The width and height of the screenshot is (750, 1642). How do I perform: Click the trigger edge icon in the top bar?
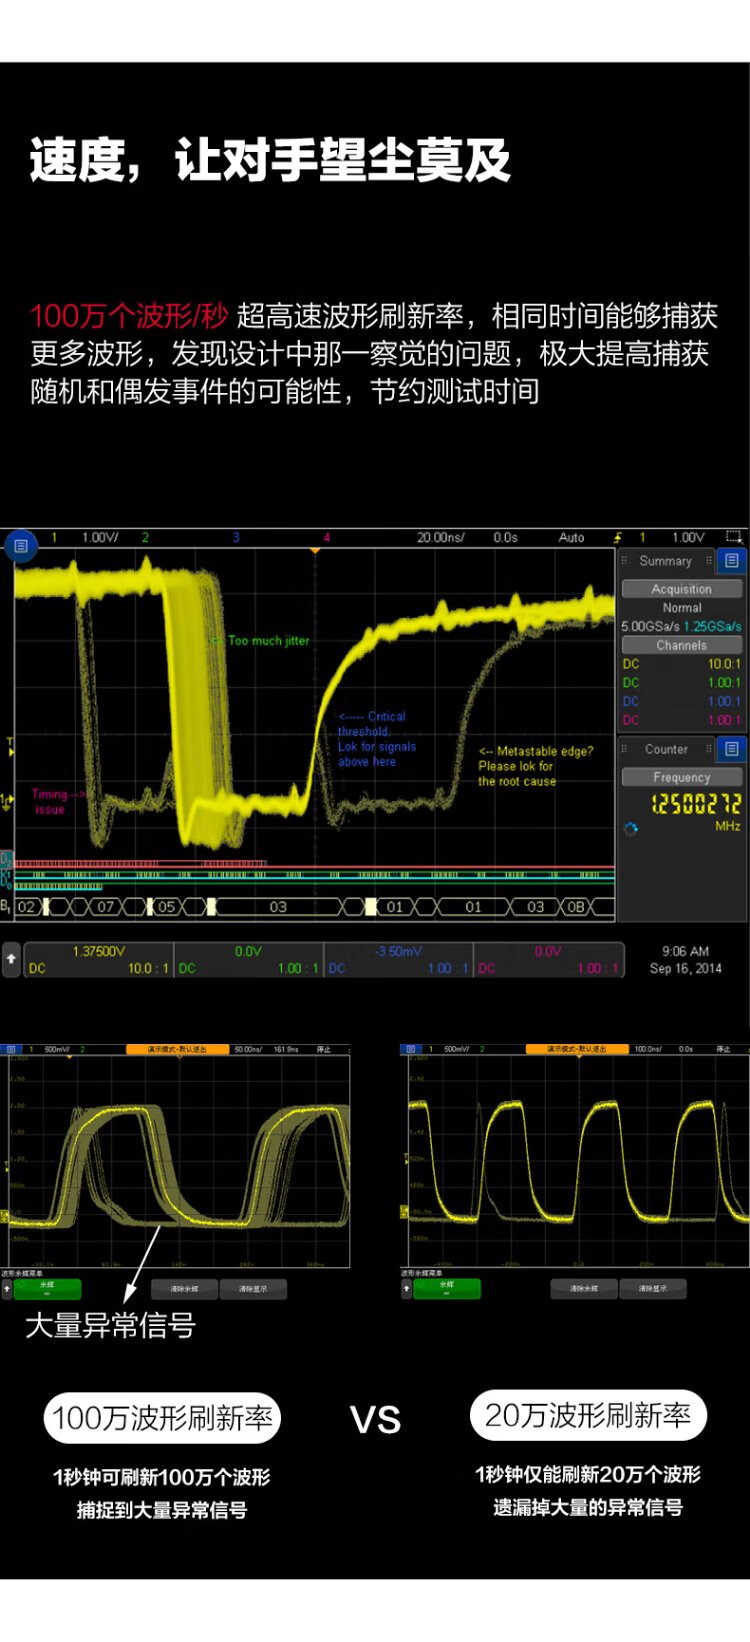point(617,537)
